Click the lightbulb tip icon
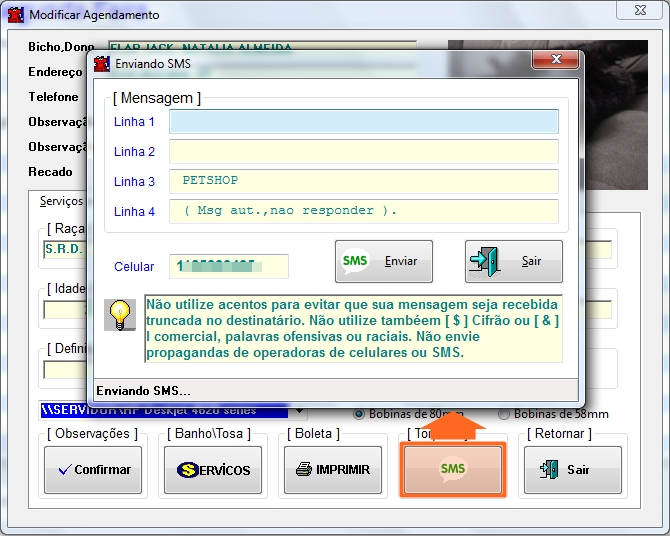 (120, 315)
